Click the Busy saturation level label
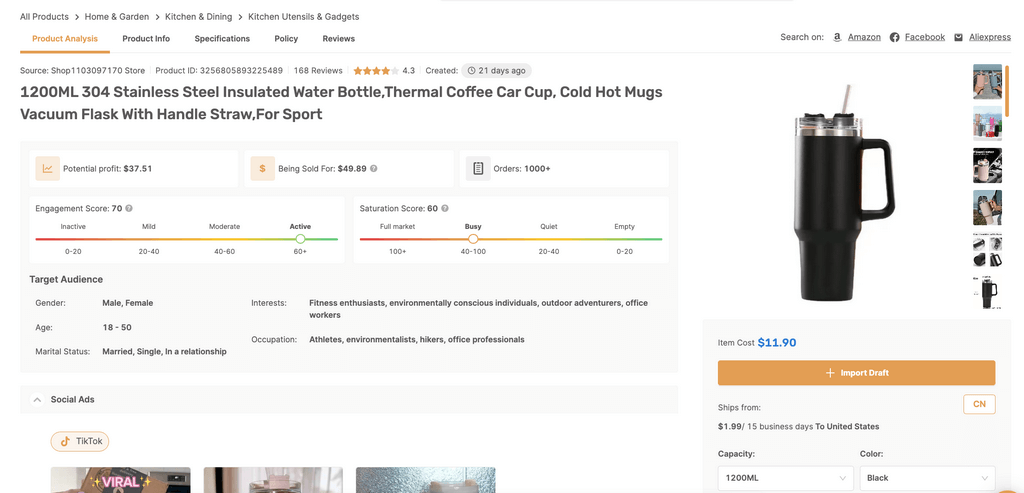 [473, 227]
